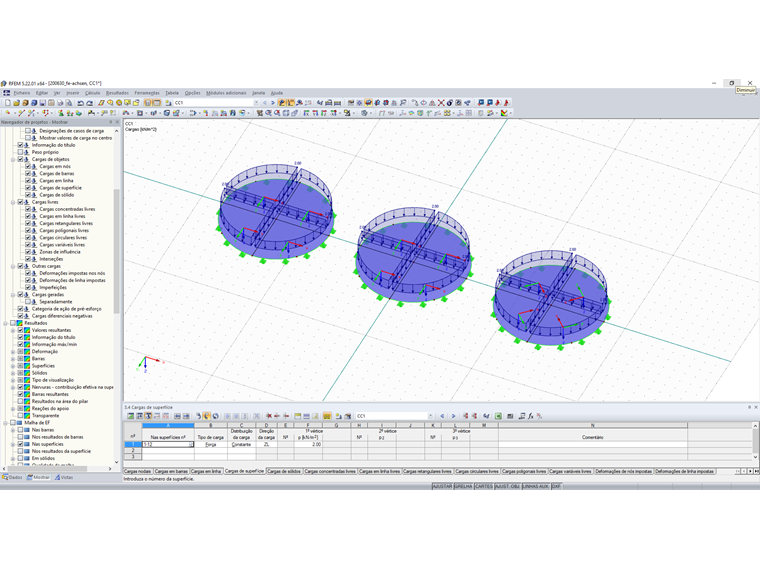Screen dimensions: 760x570
Task: Click the Força cell in the table
Action: click(x=210, y=444)
